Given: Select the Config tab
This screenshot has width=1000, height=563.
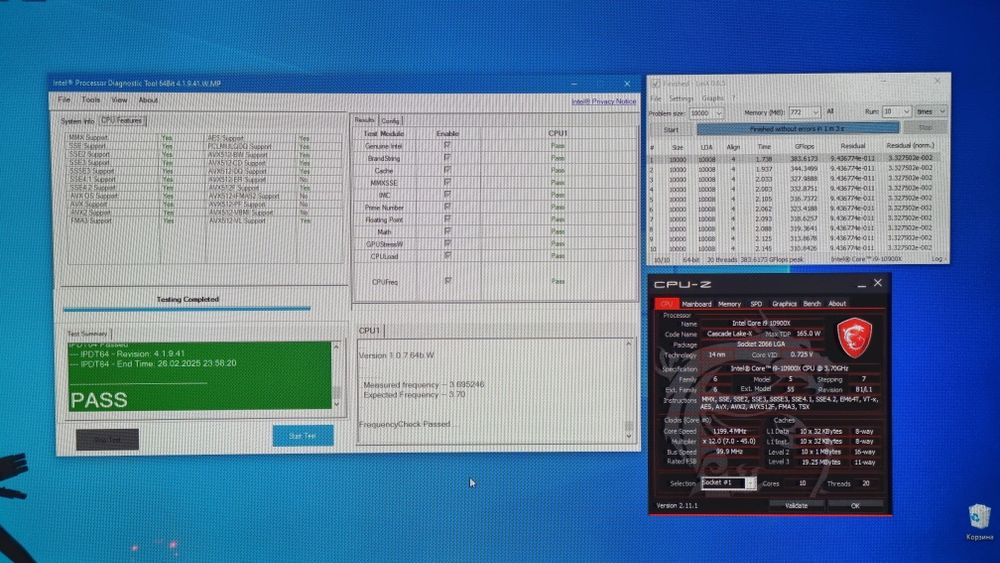Looking at the screenshot, I should click(390, 121).
